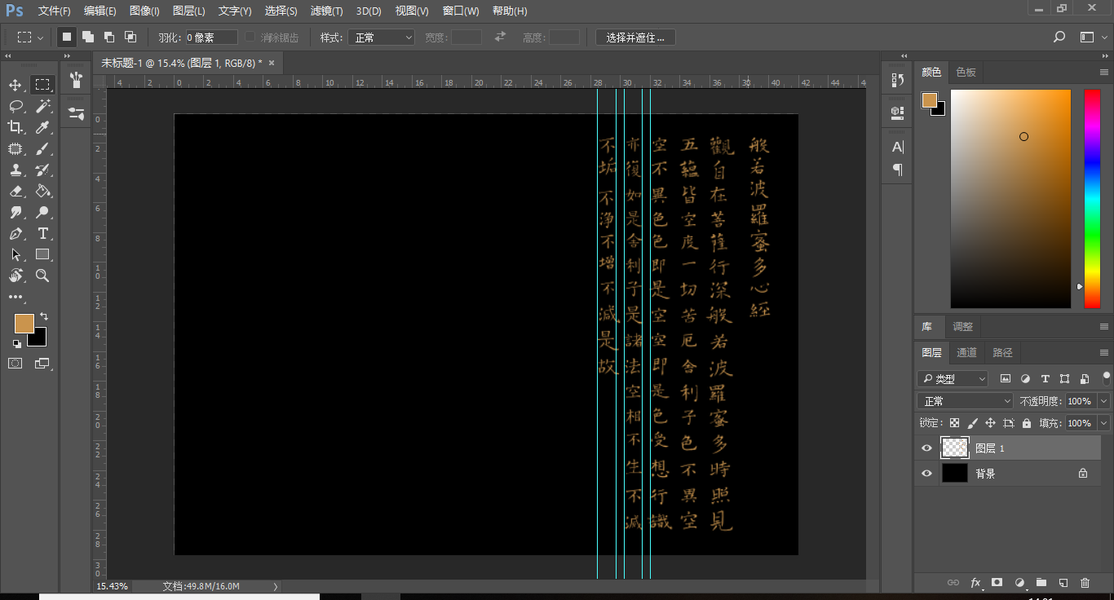This screenshot has width=1114, height=600.
Task: Open the 样式 style dropdown
Action: pos(381,38)
